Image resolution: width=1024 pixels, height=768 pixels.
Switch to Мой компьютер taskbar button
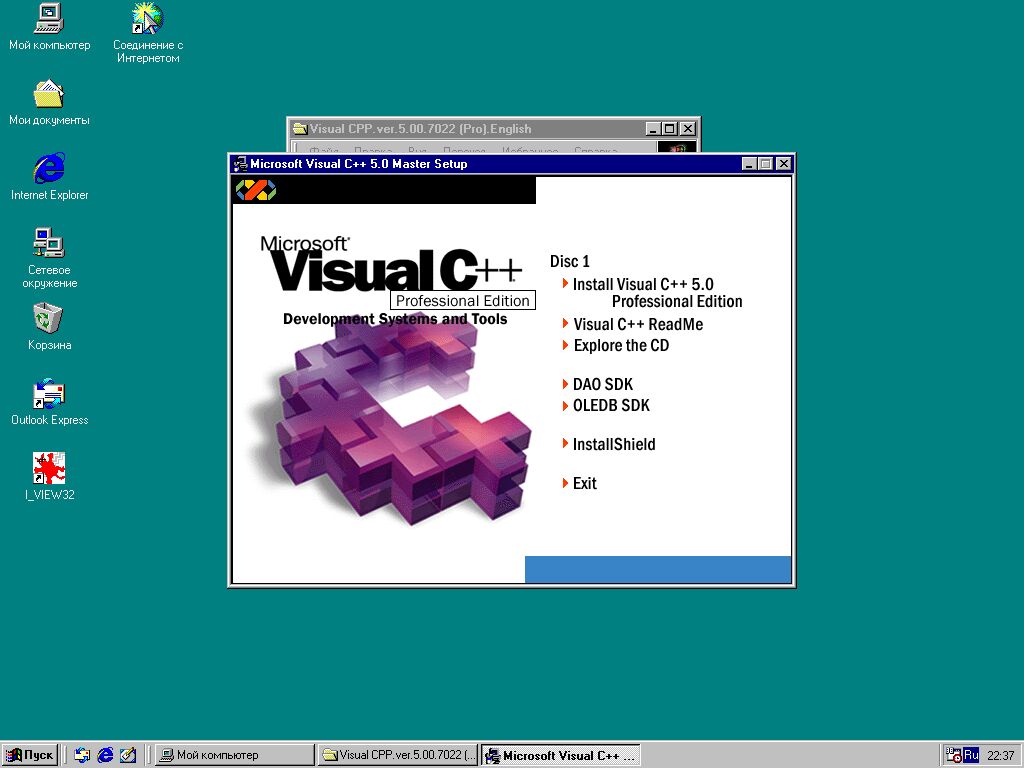click(234, 755)
